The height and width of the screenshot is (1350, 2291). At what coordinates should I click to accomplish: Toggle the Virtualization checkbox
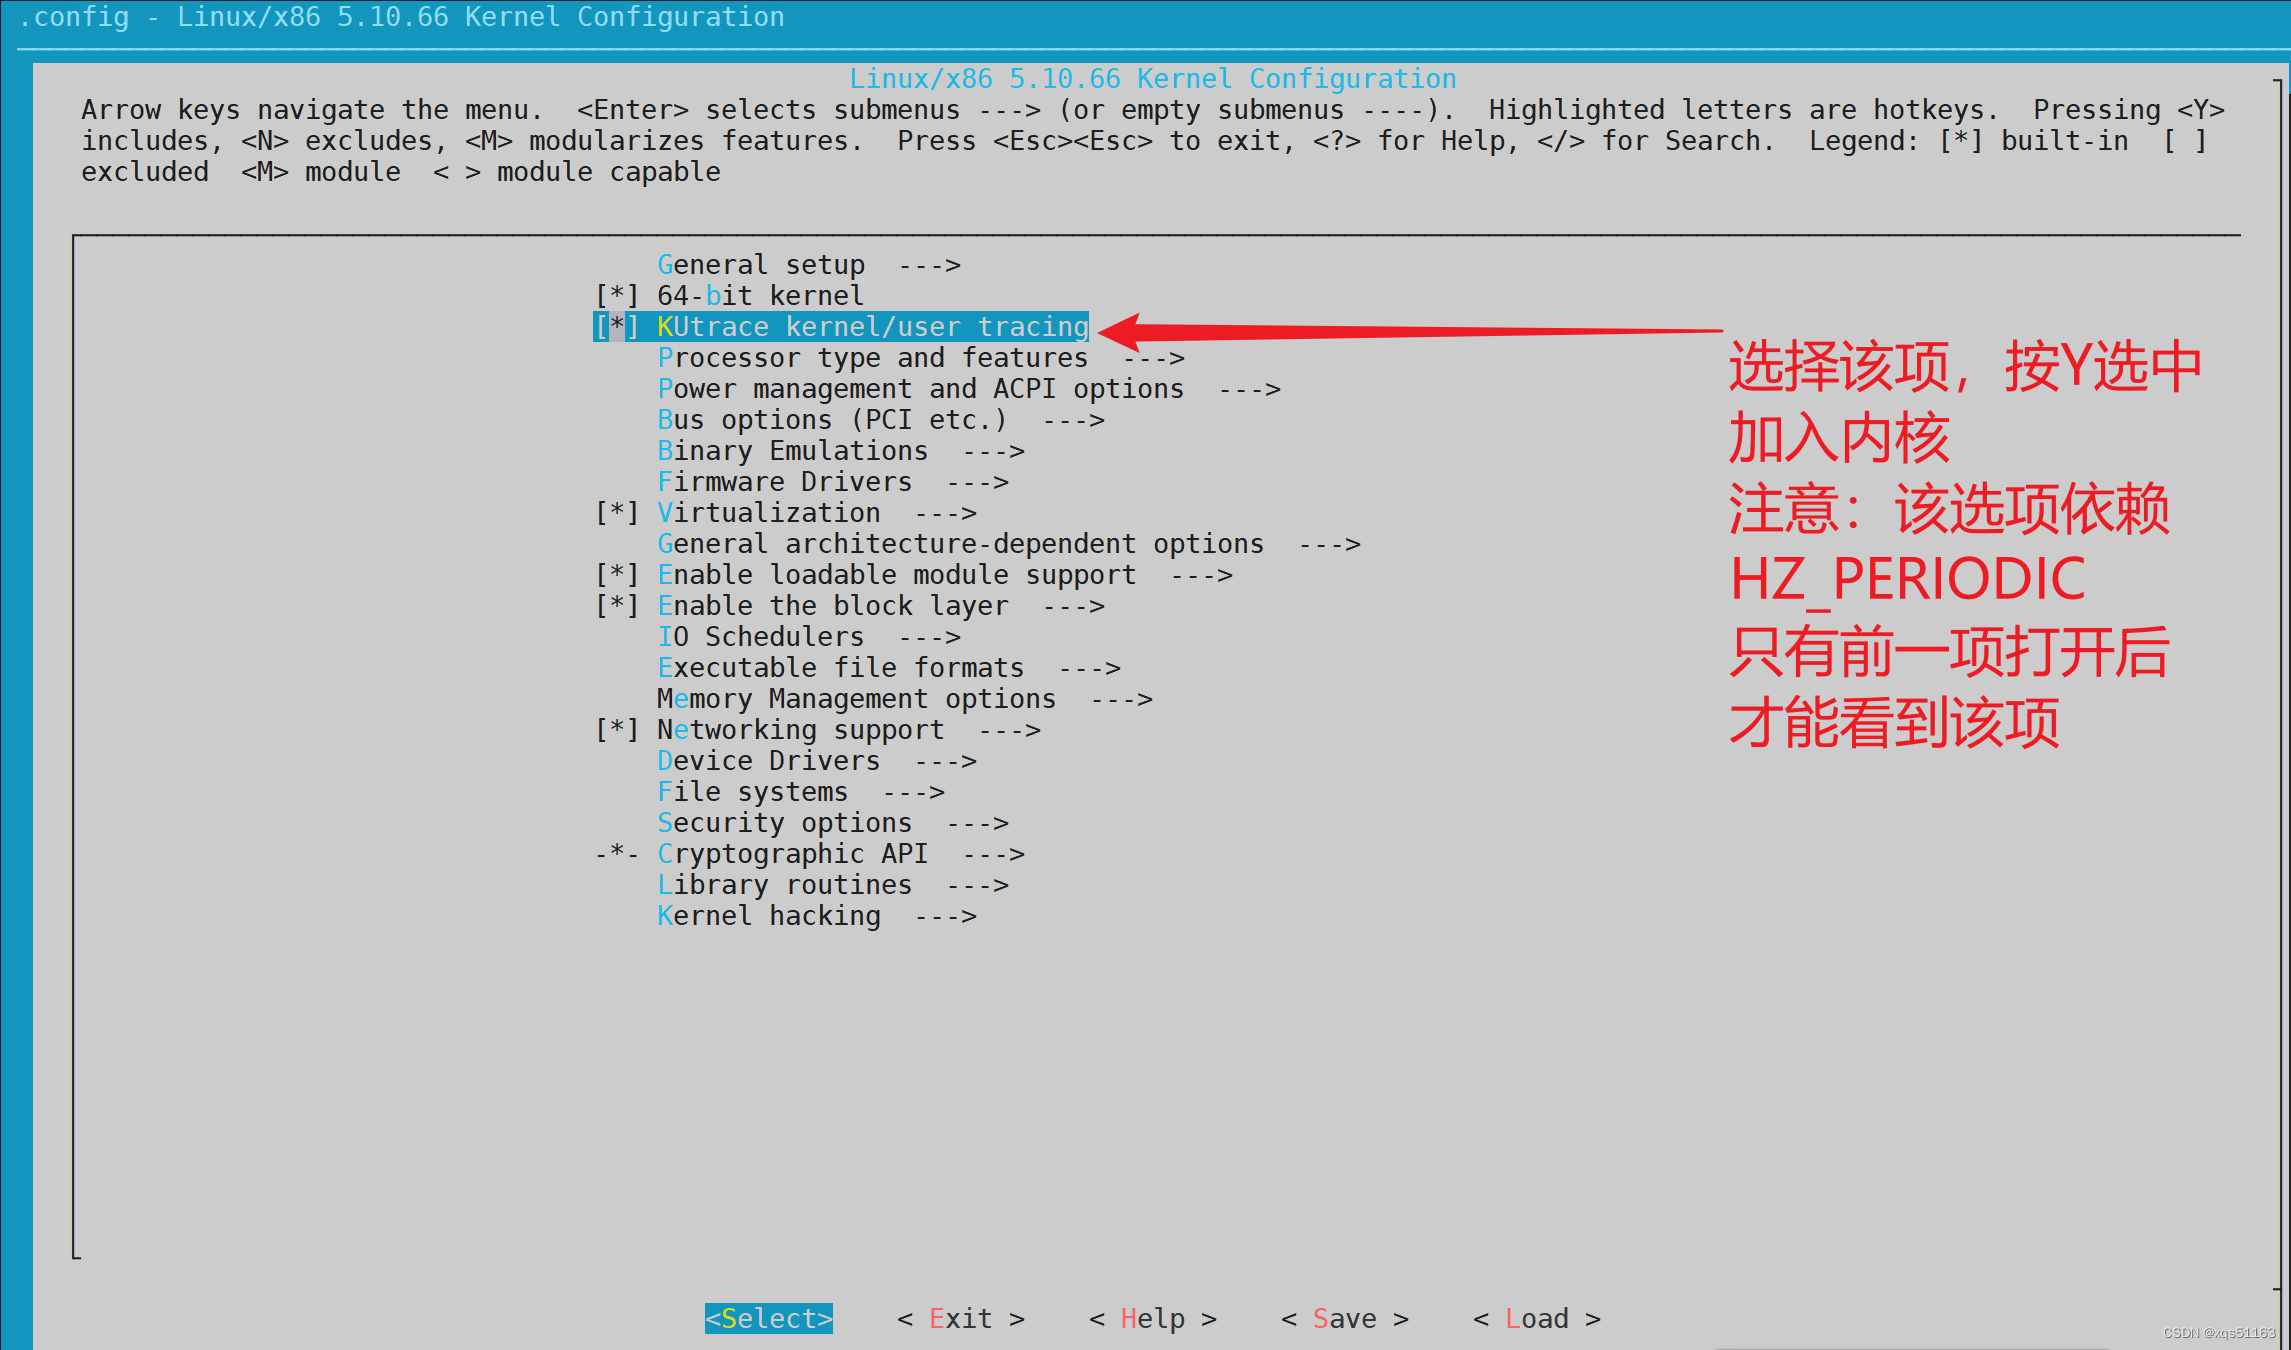click(x=616, y=513)
